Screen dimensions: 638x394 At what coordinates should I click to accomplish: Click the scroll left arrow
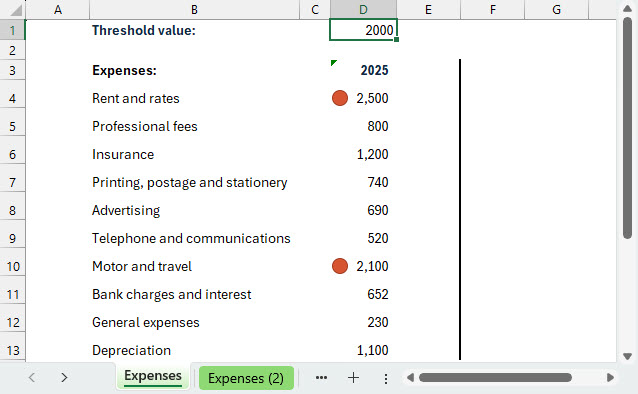pyautogui.click(x=411, y=378)
